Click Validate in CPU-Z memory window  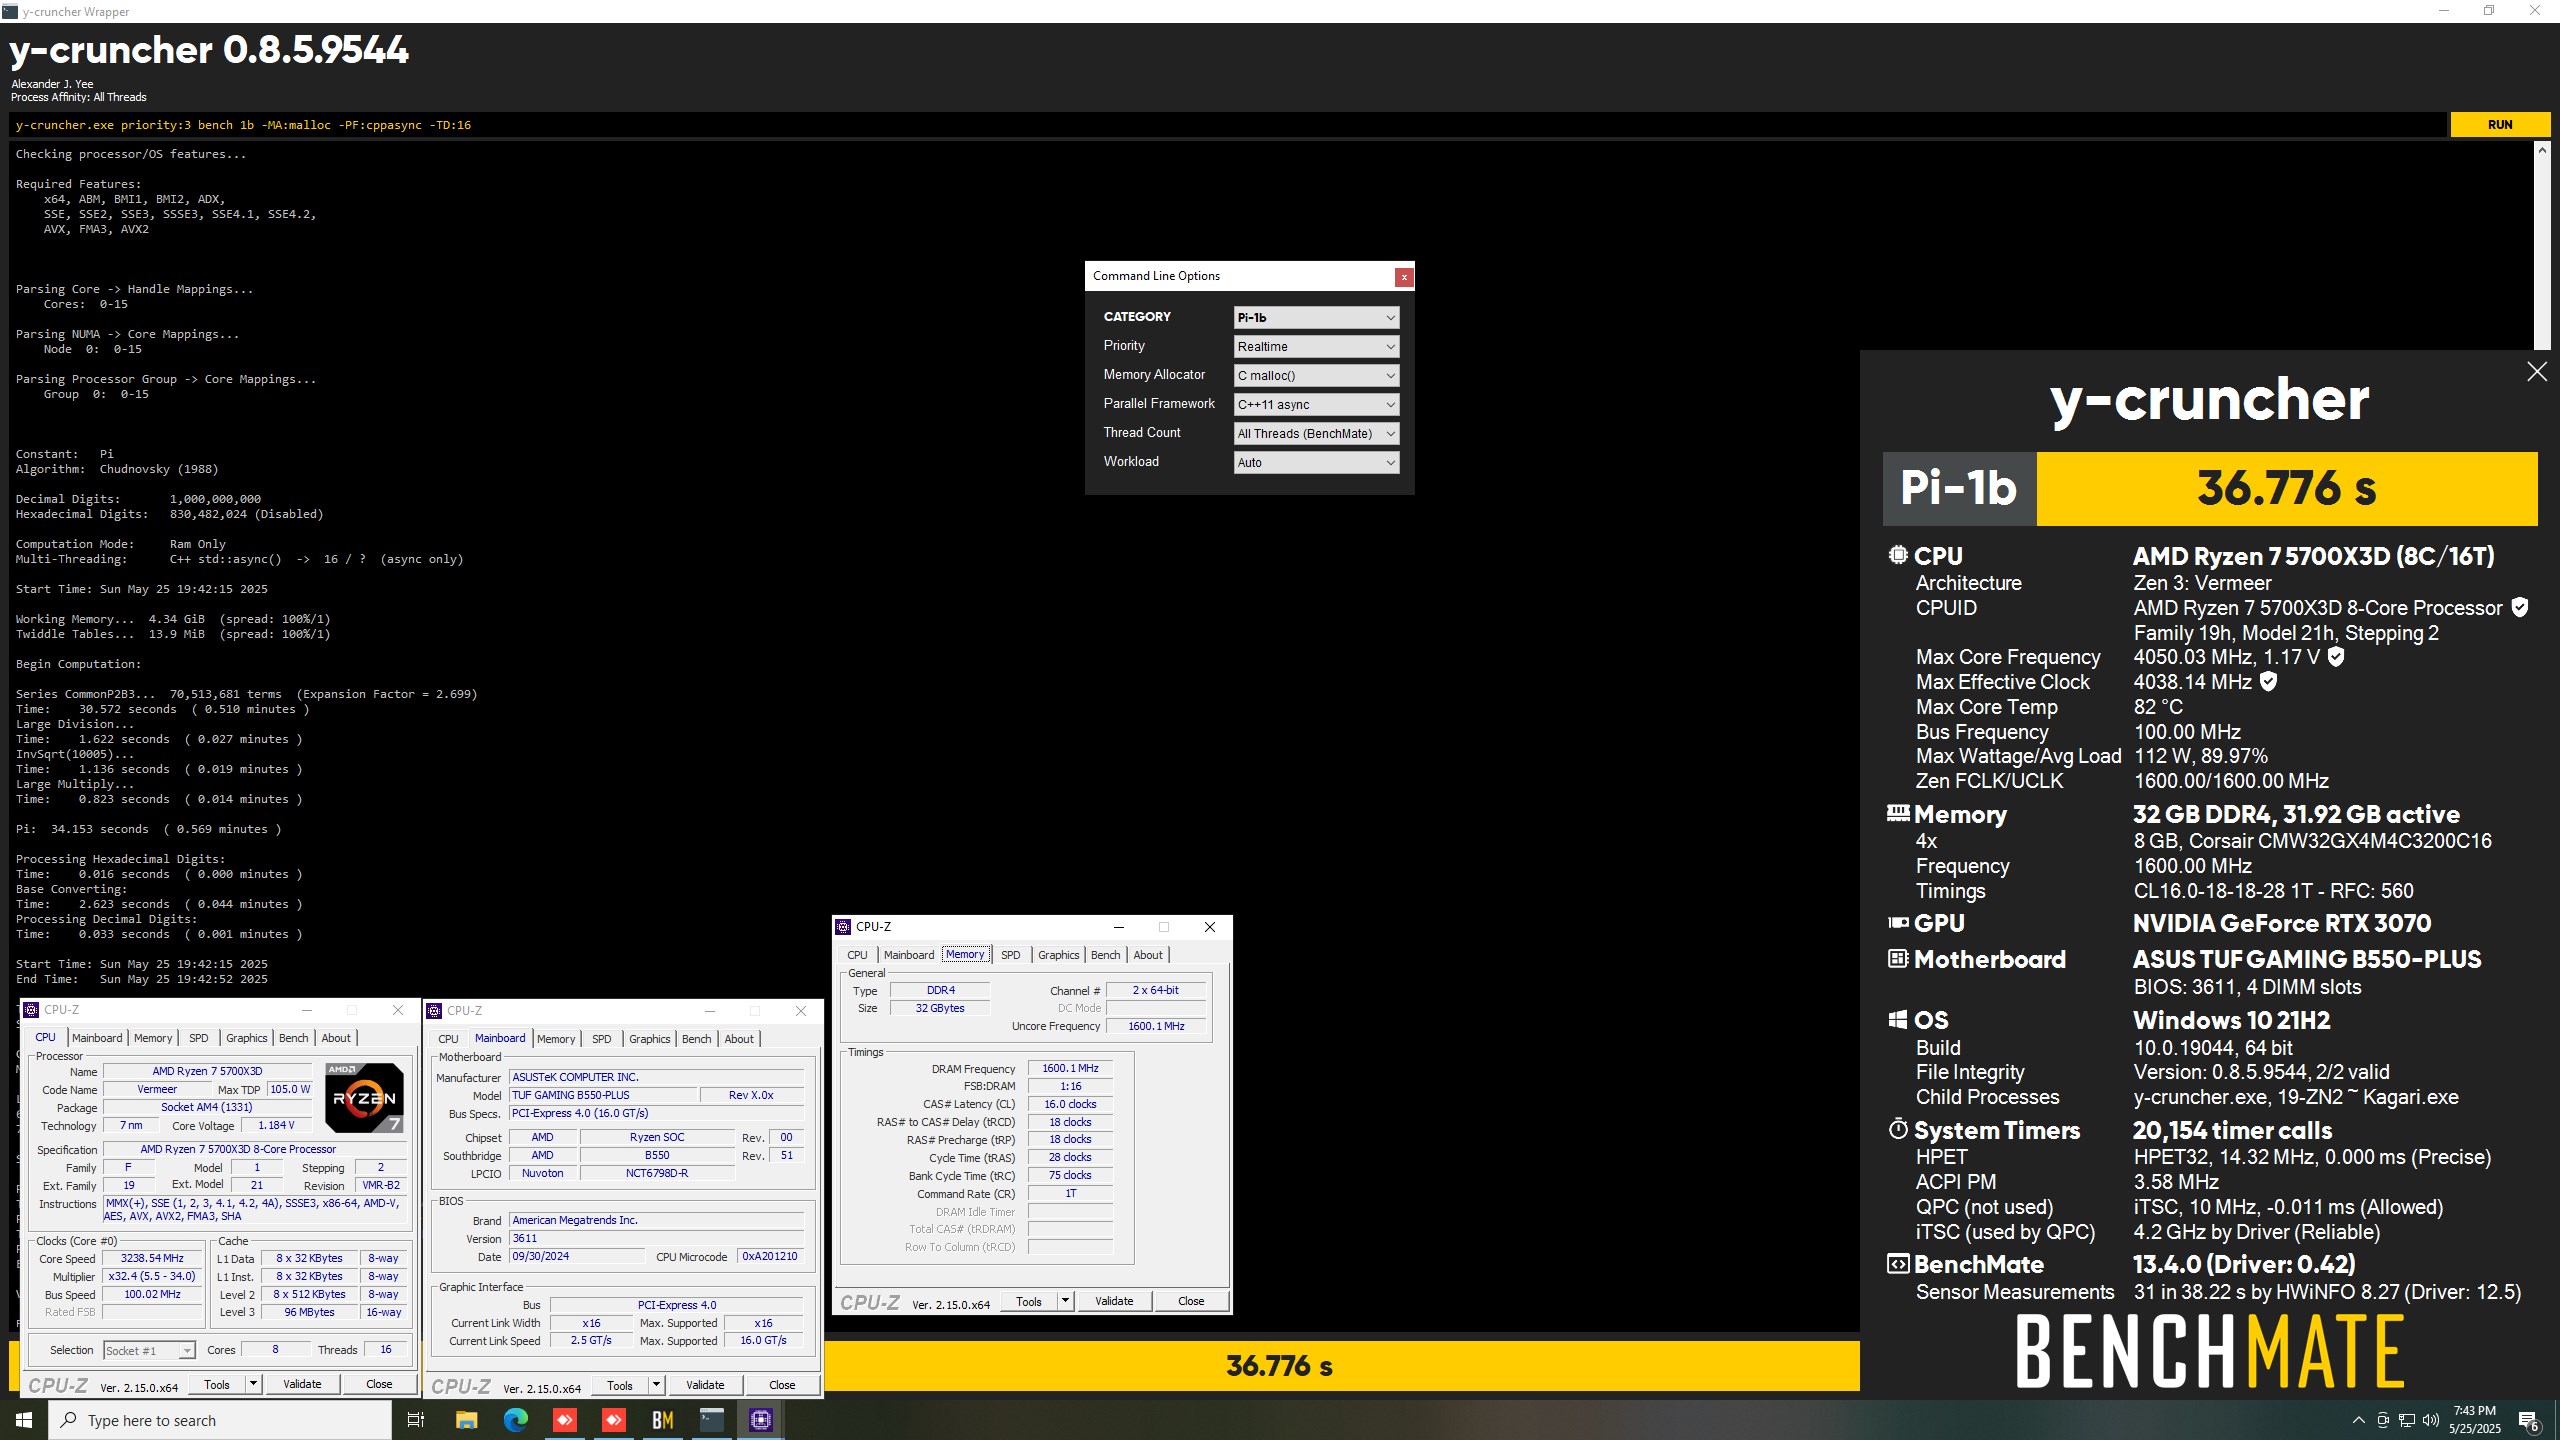point(1114,1301)
